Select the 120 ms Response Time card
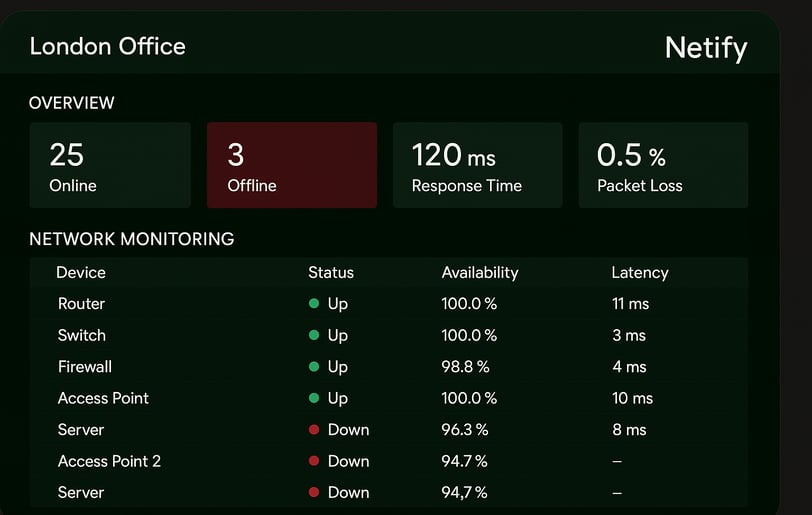The width and height of the screenshot is (812, 515). tap(477, 165)
